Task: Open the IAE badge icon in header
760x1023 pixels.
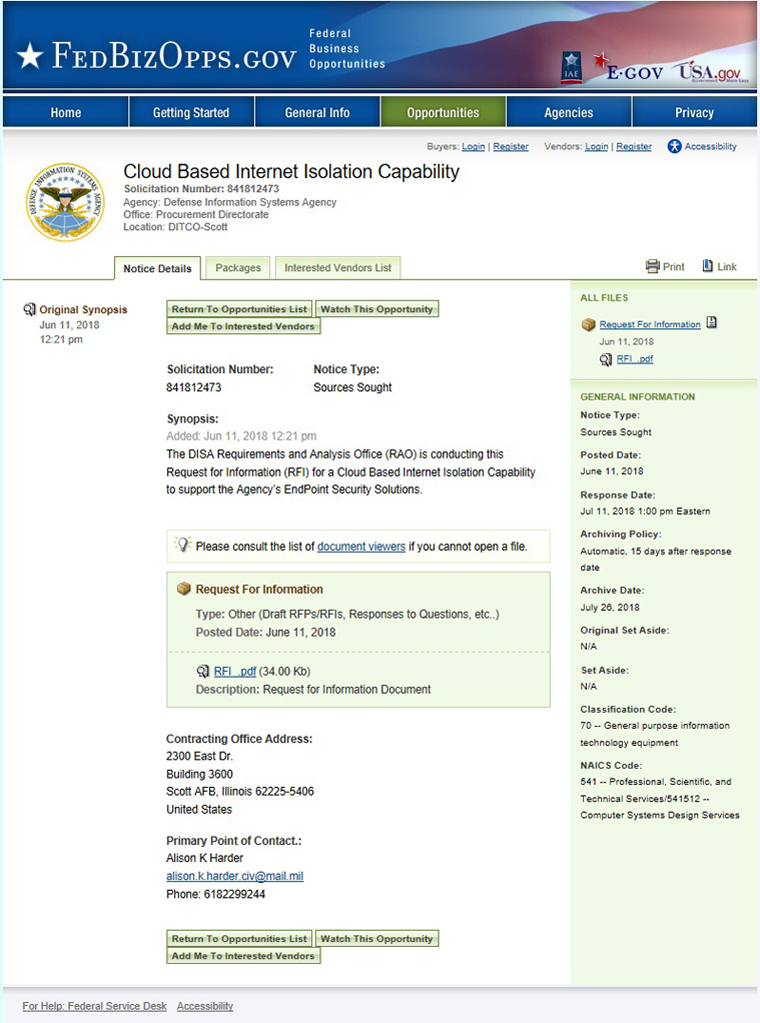Action: (x=571, y=67)
